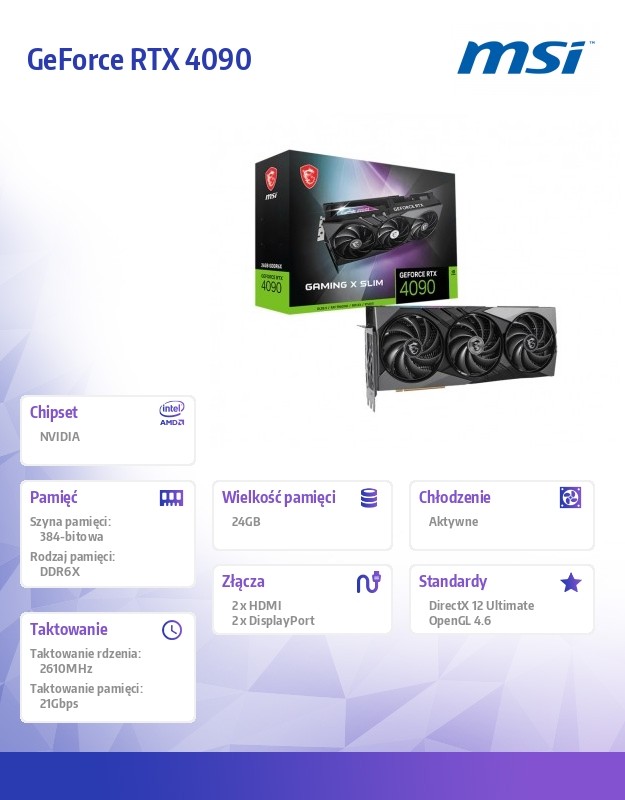Viewport: 625px width, 800px height.
Task: Click the Złącza card heading
Action: click(x=243, y=582)
